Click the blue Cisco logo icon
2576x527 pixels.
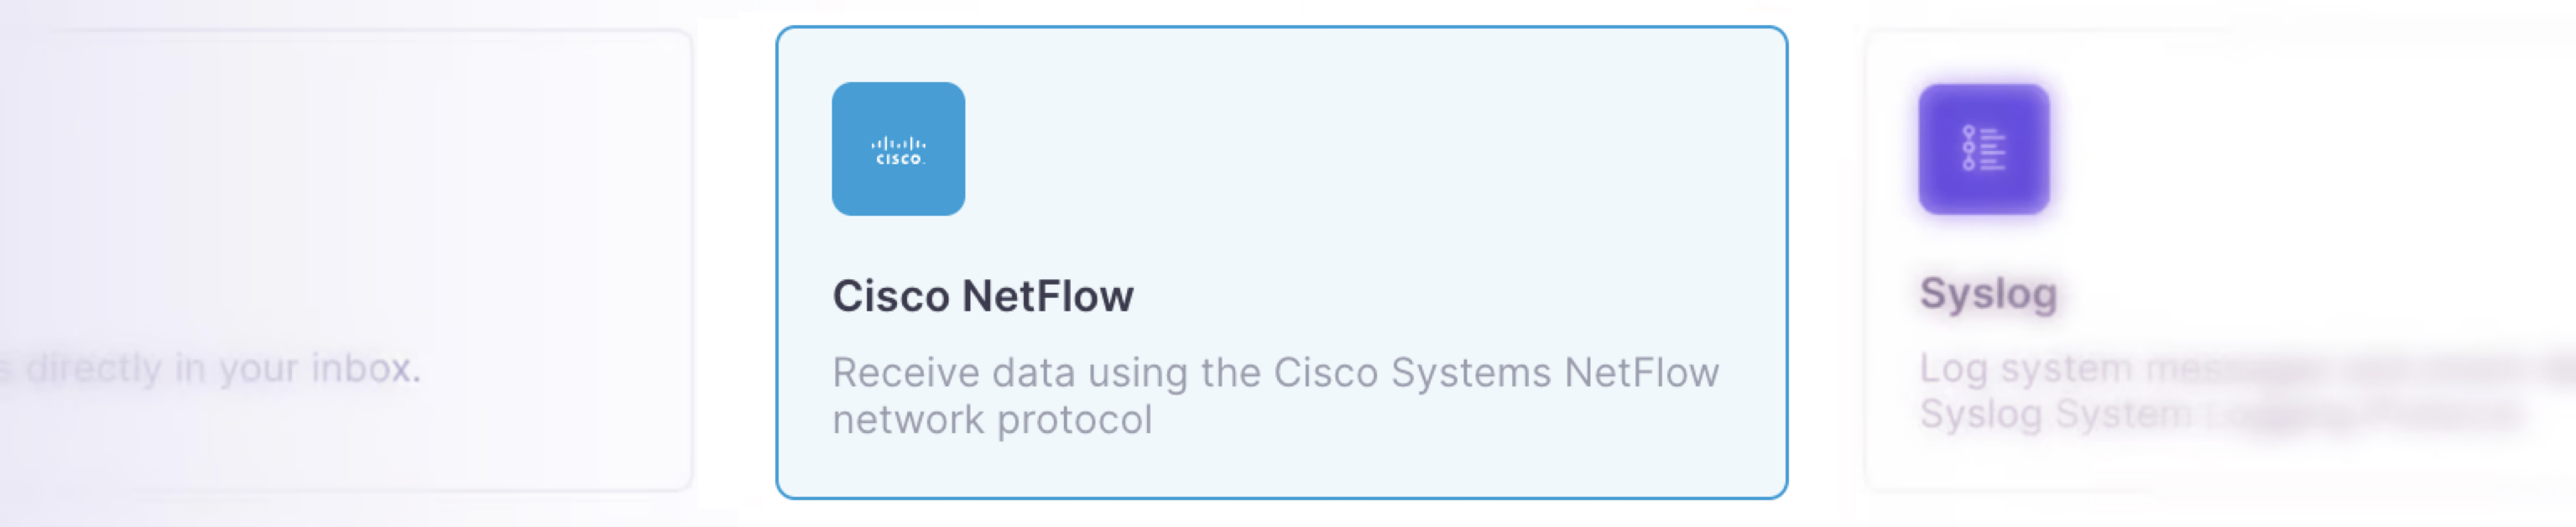coord(898,149)
